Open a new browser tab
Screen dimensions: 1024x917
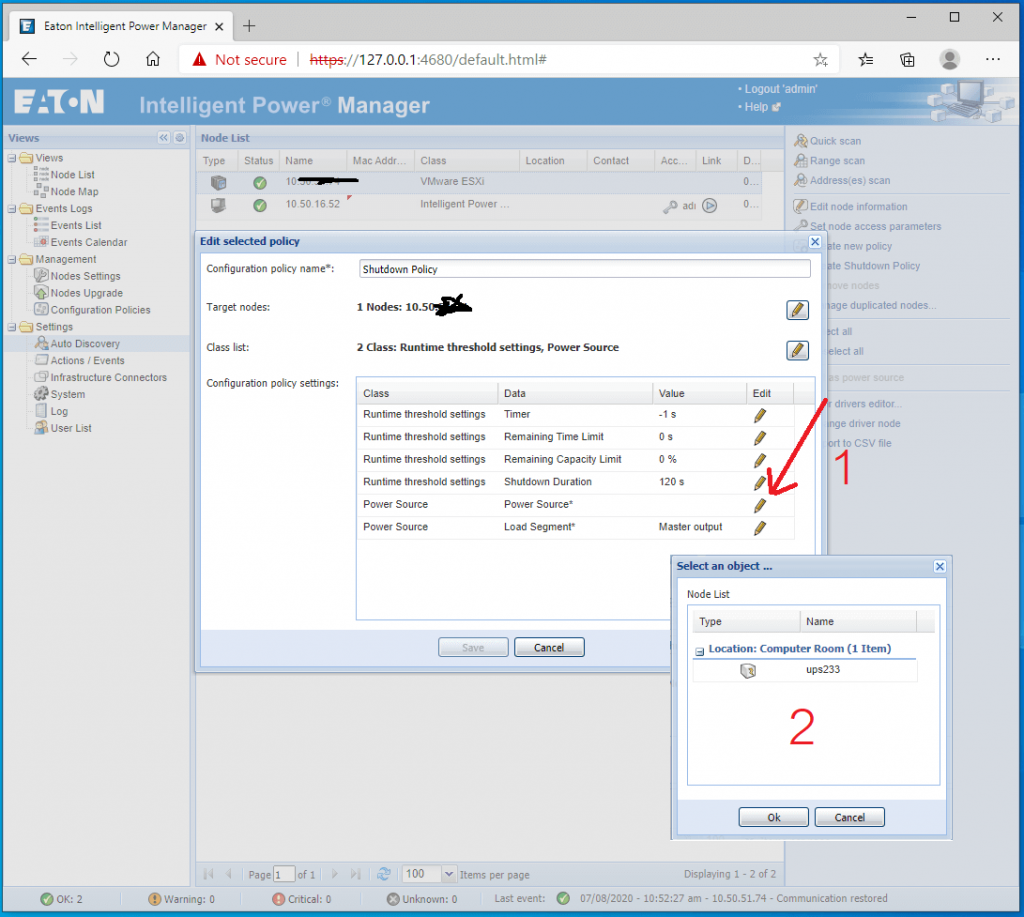pos(249,26)
